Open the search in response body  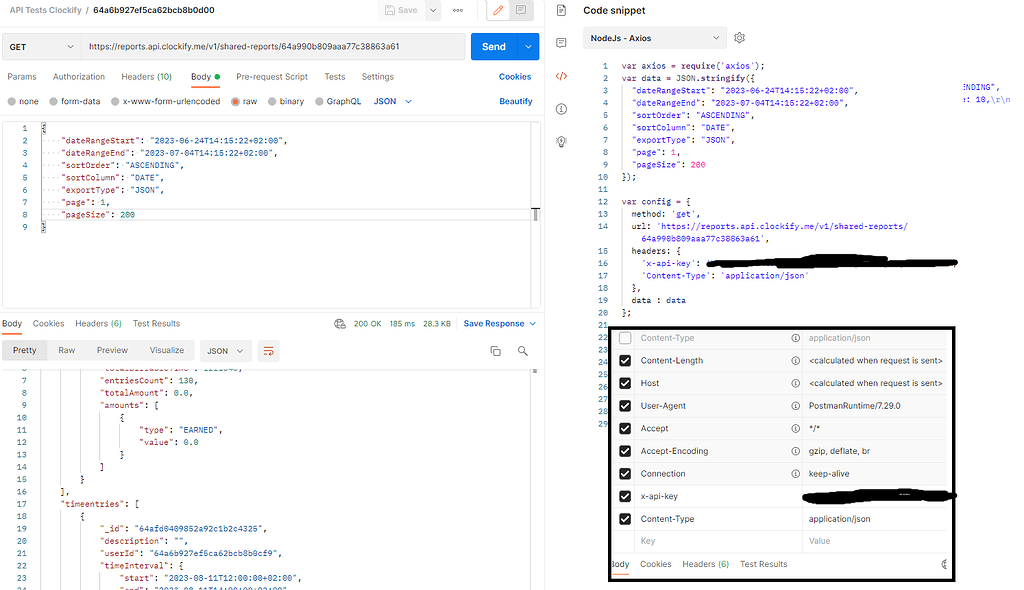[x=522, y=350]
